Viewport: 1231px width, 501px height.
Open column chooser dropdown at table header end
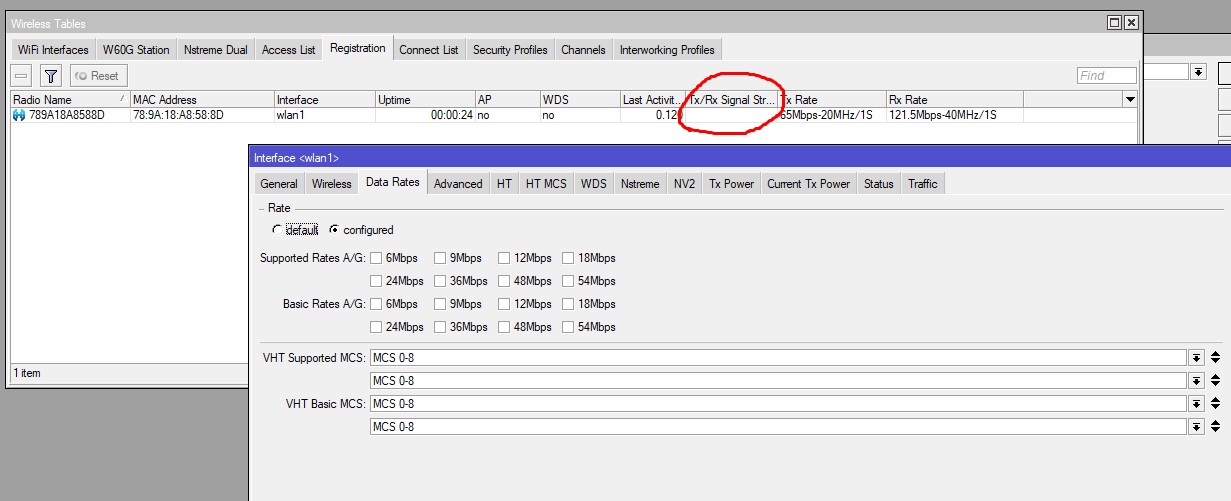point(1130,100)
